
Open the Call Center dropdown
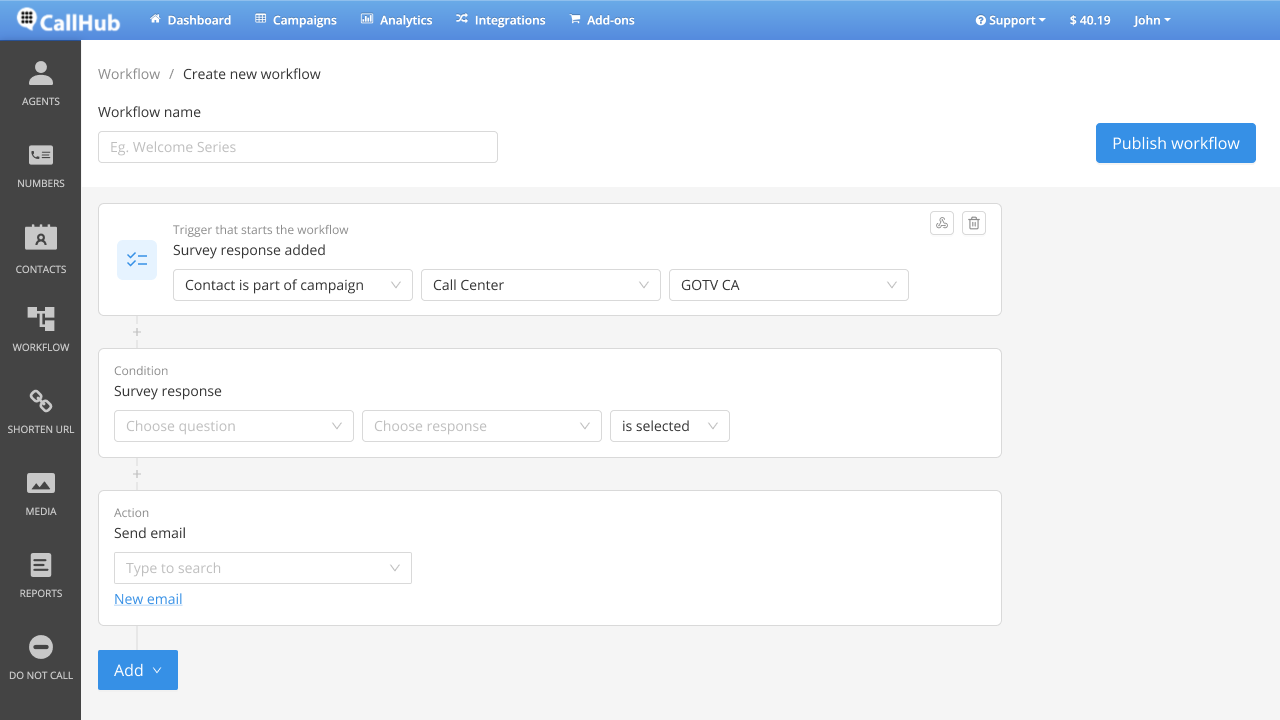pyautogui.click(x=541, y=285)
